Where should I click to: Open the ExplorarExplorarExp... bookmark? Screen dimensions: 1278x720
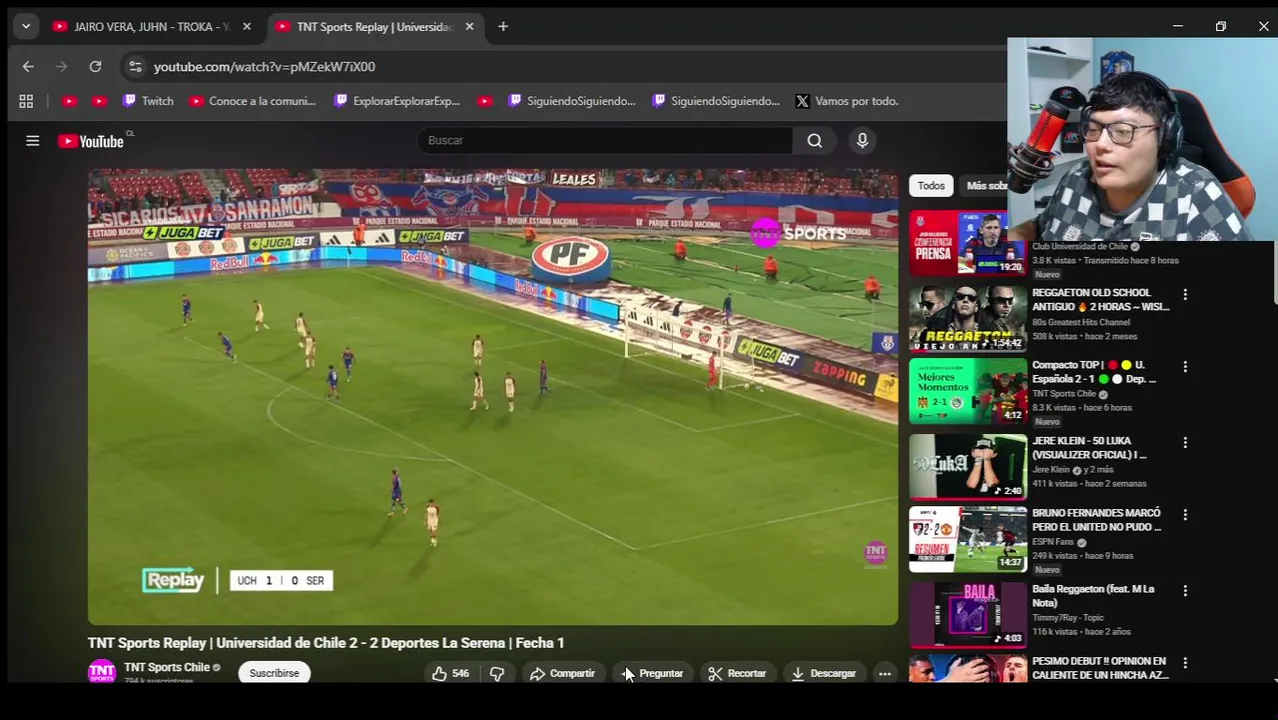coord(397,101)
